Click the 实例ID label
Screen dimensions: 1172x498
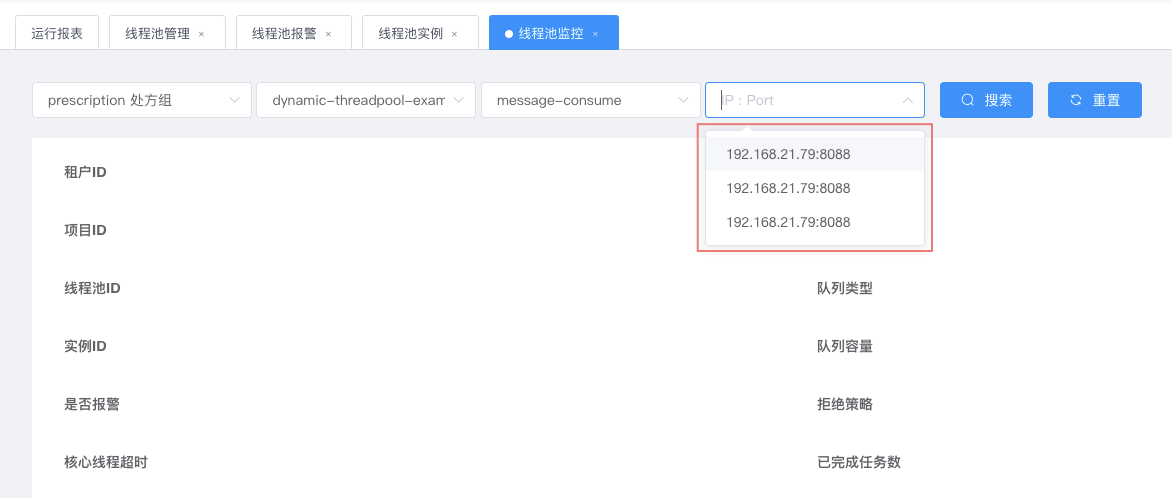point(85,346)
